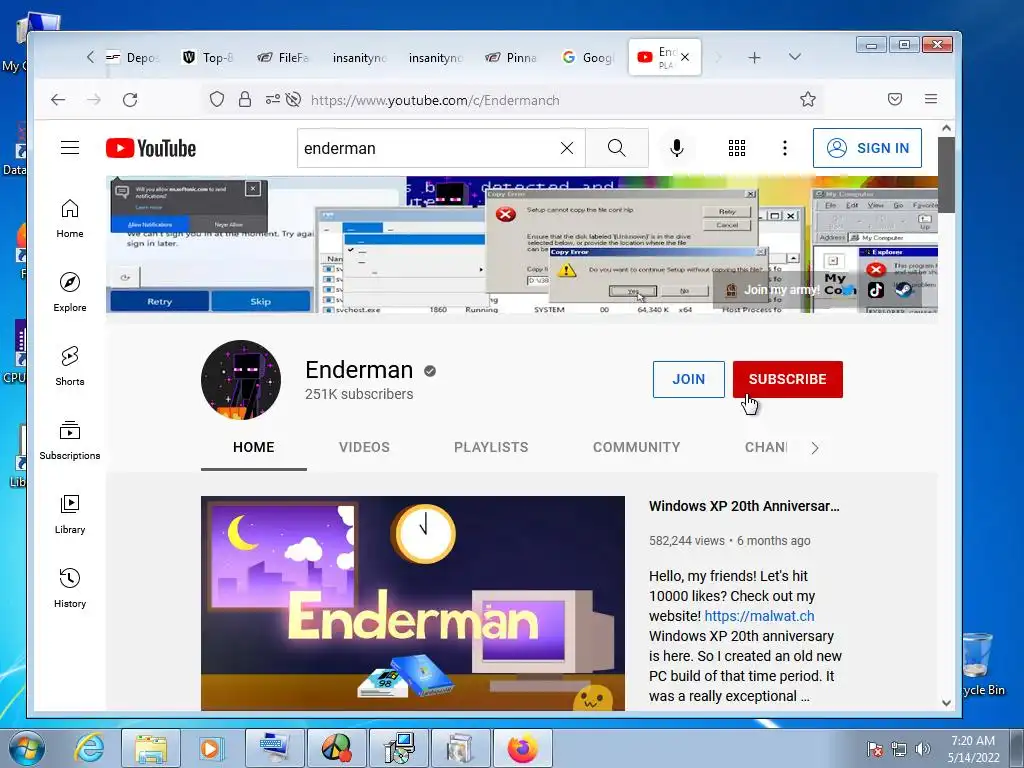1024x768 pixels.
Task: List all tabs dropdown
Action: click(x=795, y=57)
